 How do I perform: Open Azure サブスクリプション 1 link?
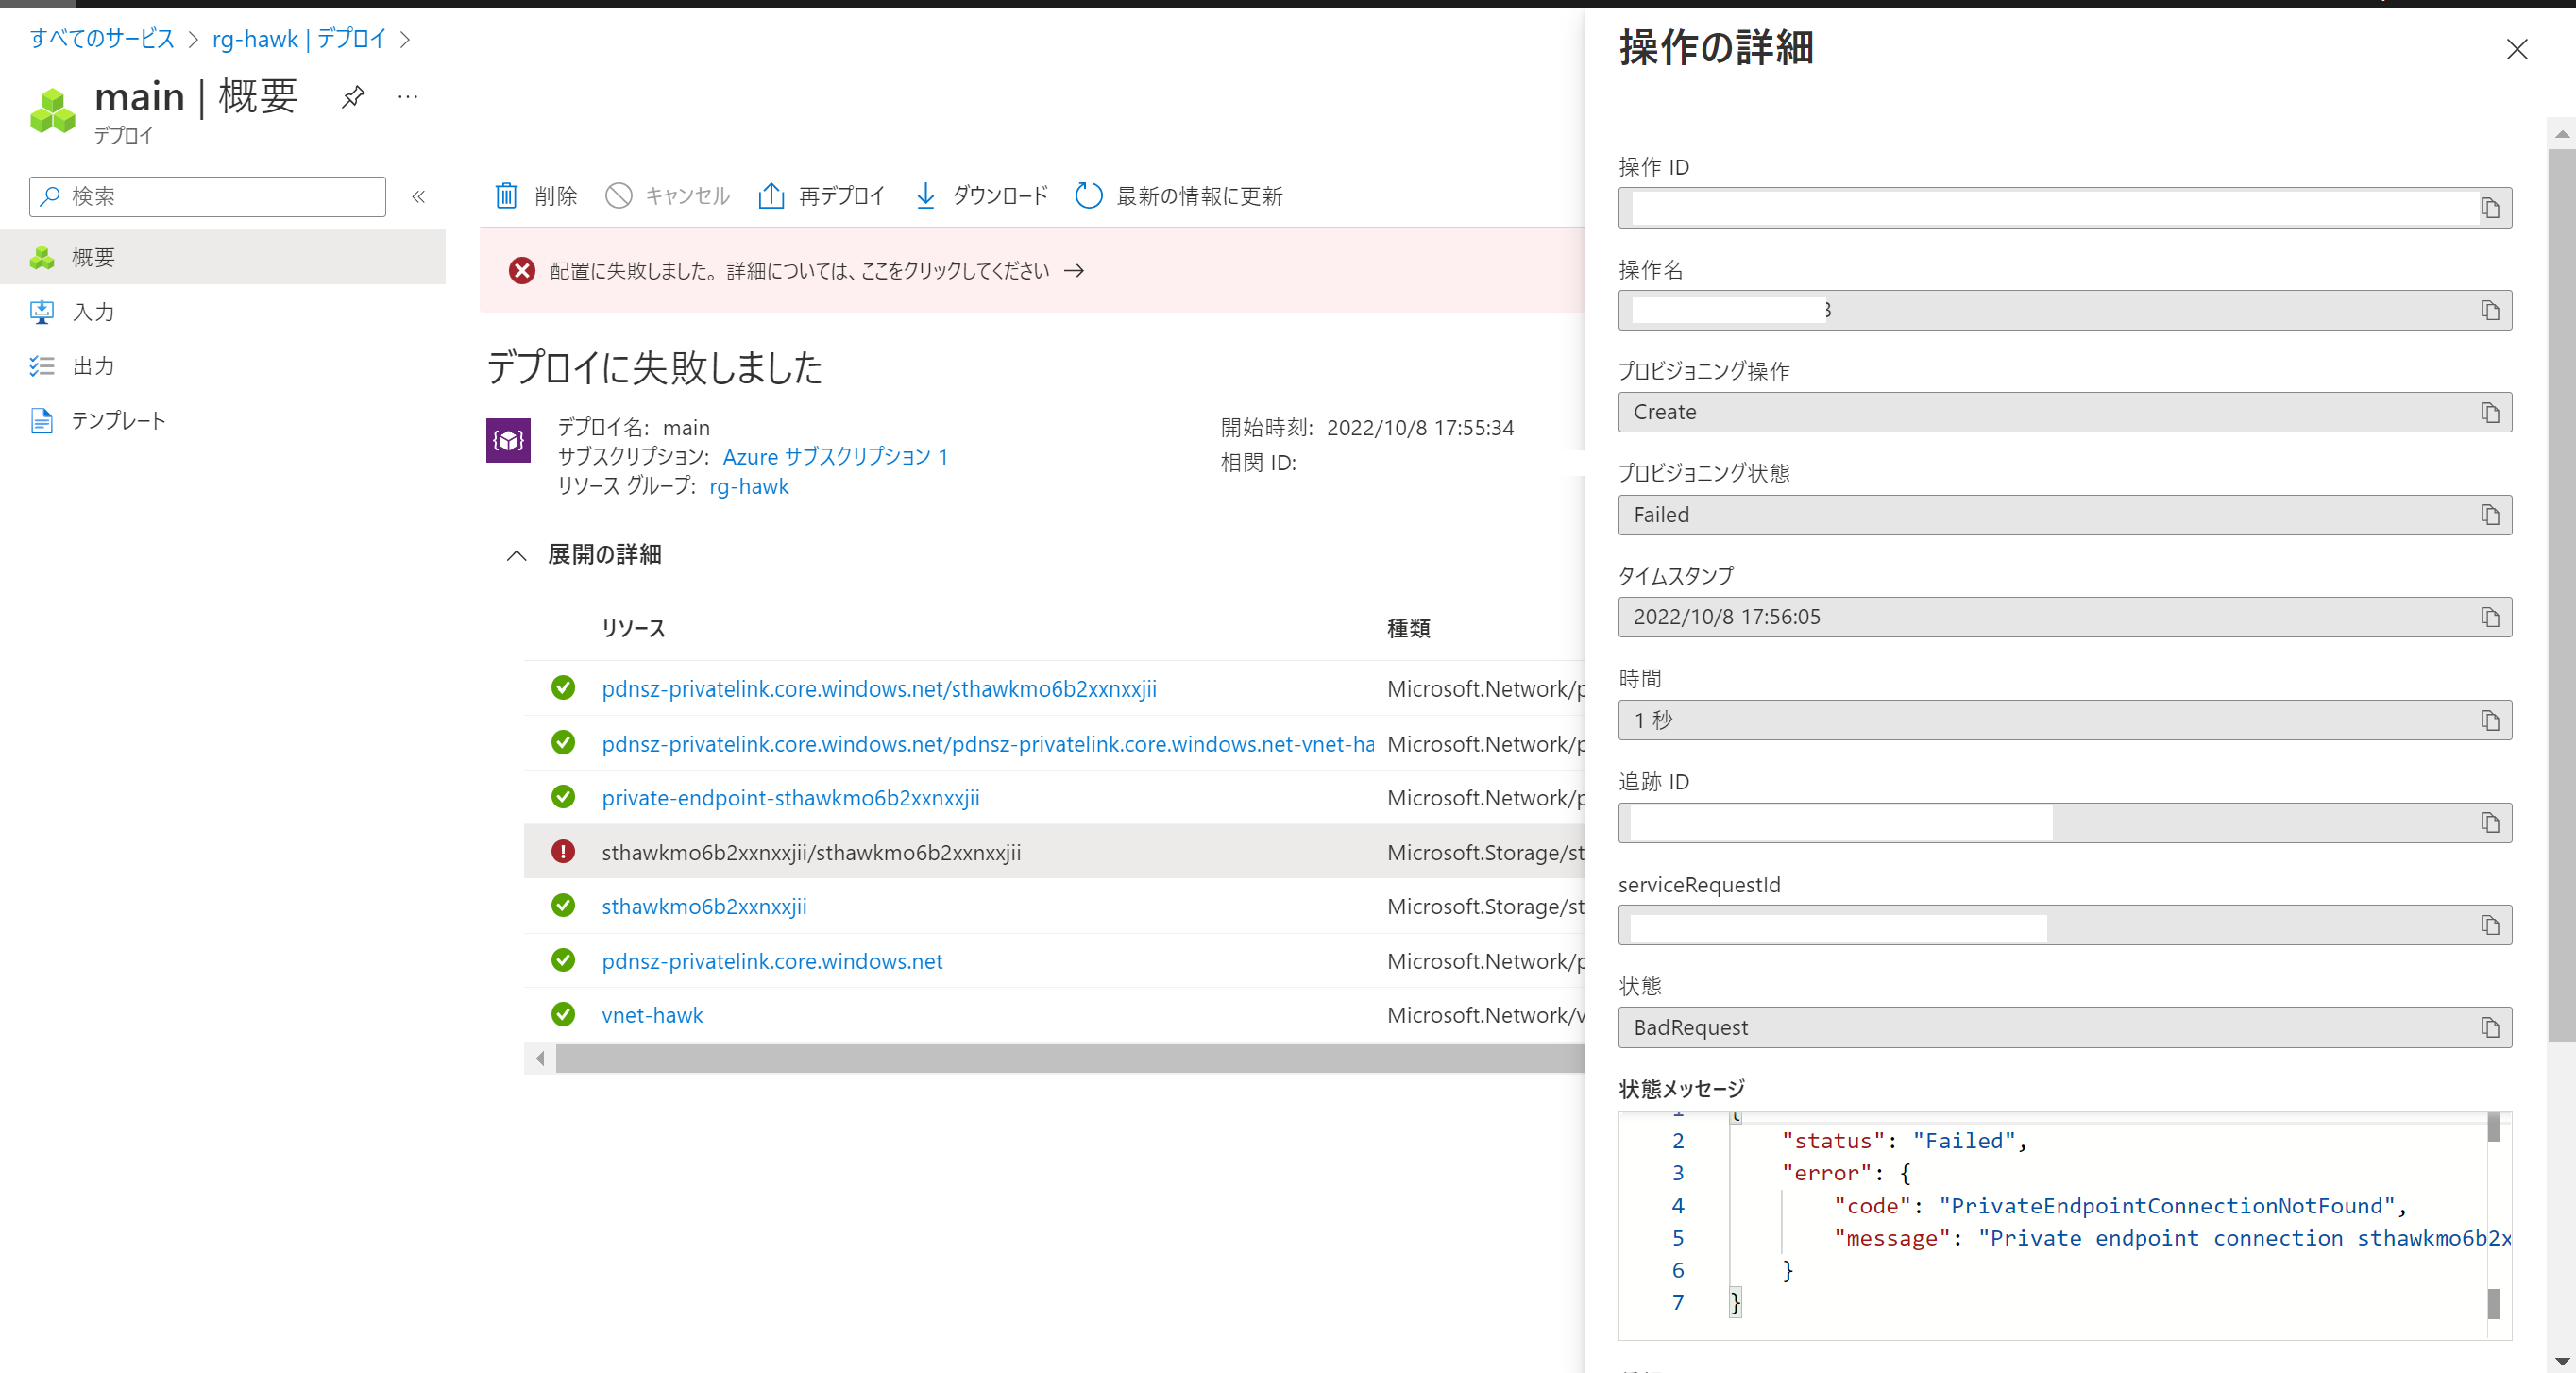coord(834,457)
